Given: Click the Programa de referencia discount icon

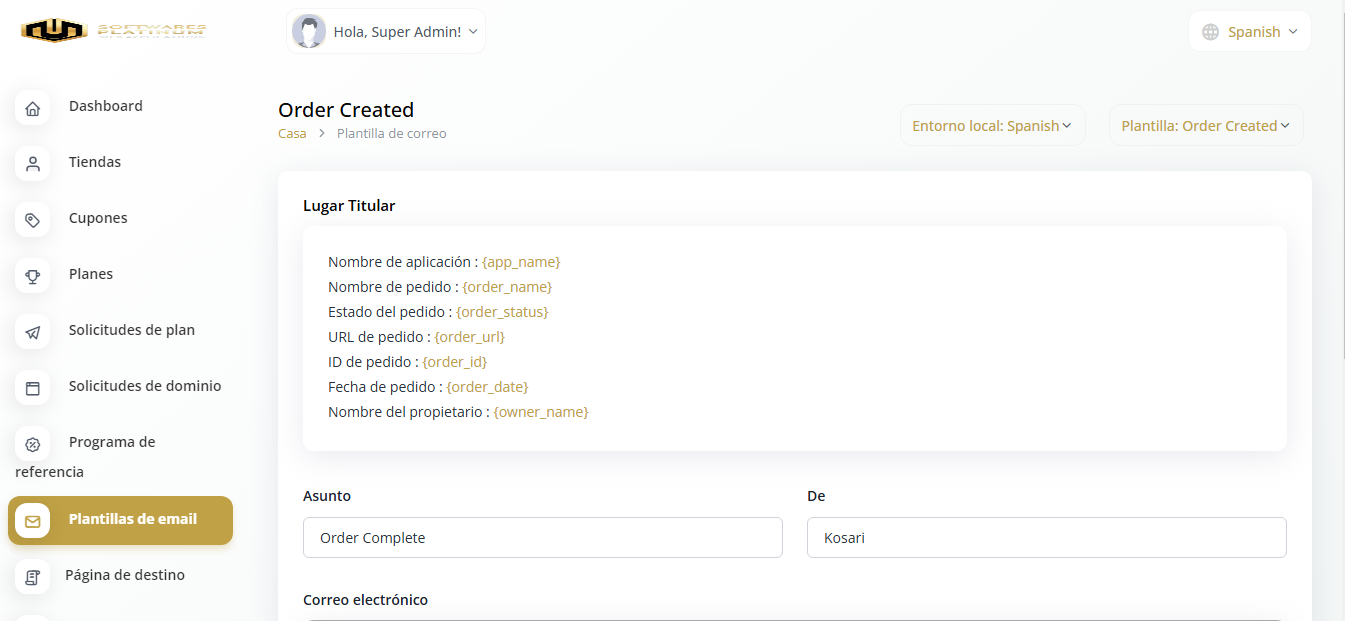Looking at the screenshot, I should 32,444.
